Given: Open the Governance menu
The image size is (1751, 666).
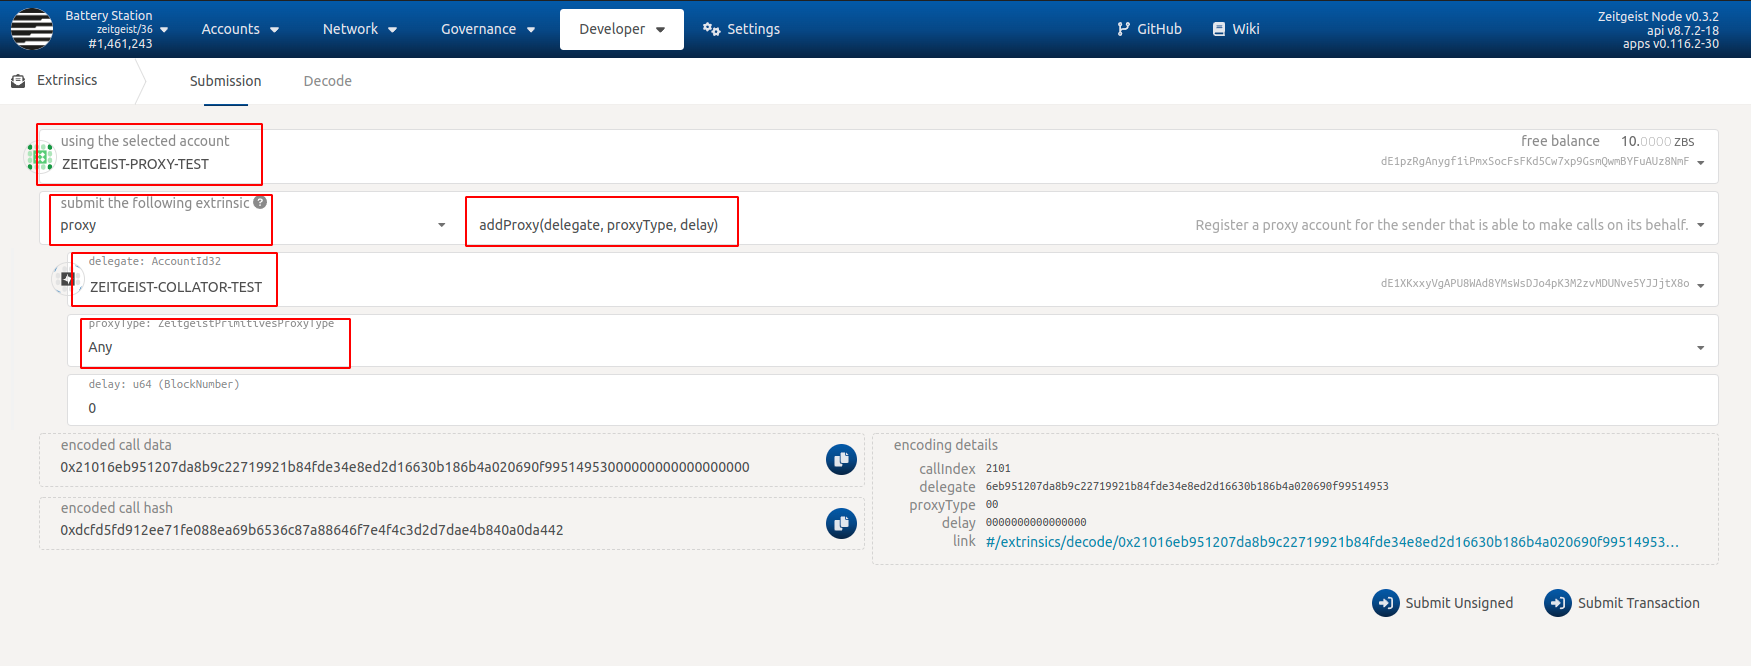Looking at the screenshot, I should [x=487, y=29].
